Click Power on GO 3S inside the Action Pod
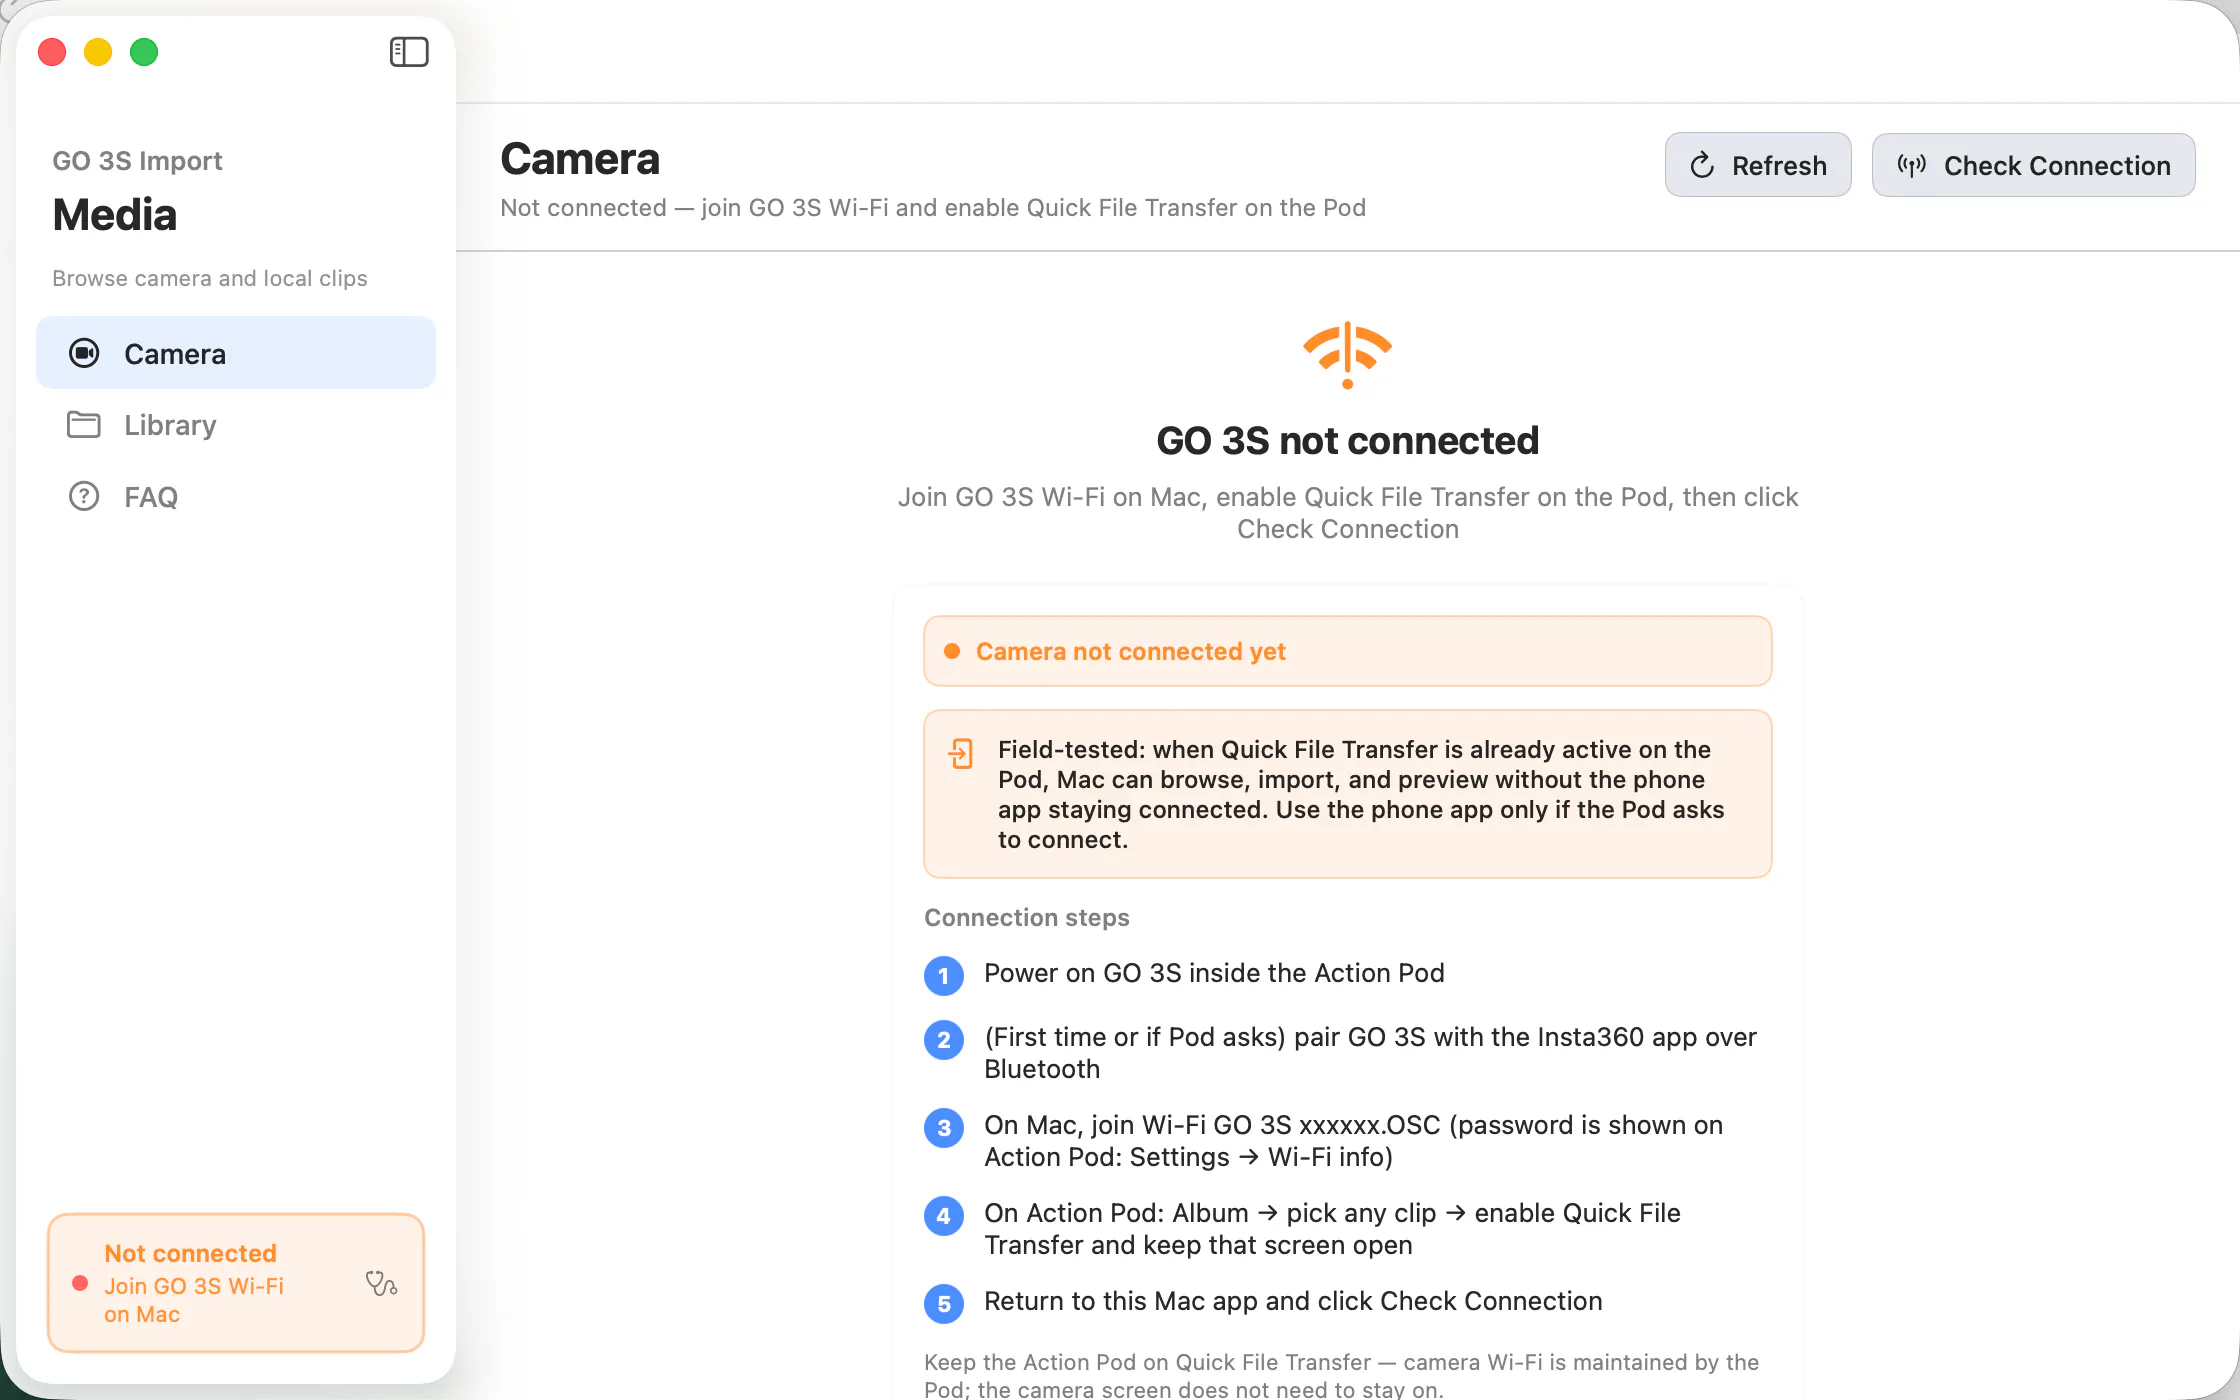Viewport: 2240px width, 1400px height. [1214, 973]
